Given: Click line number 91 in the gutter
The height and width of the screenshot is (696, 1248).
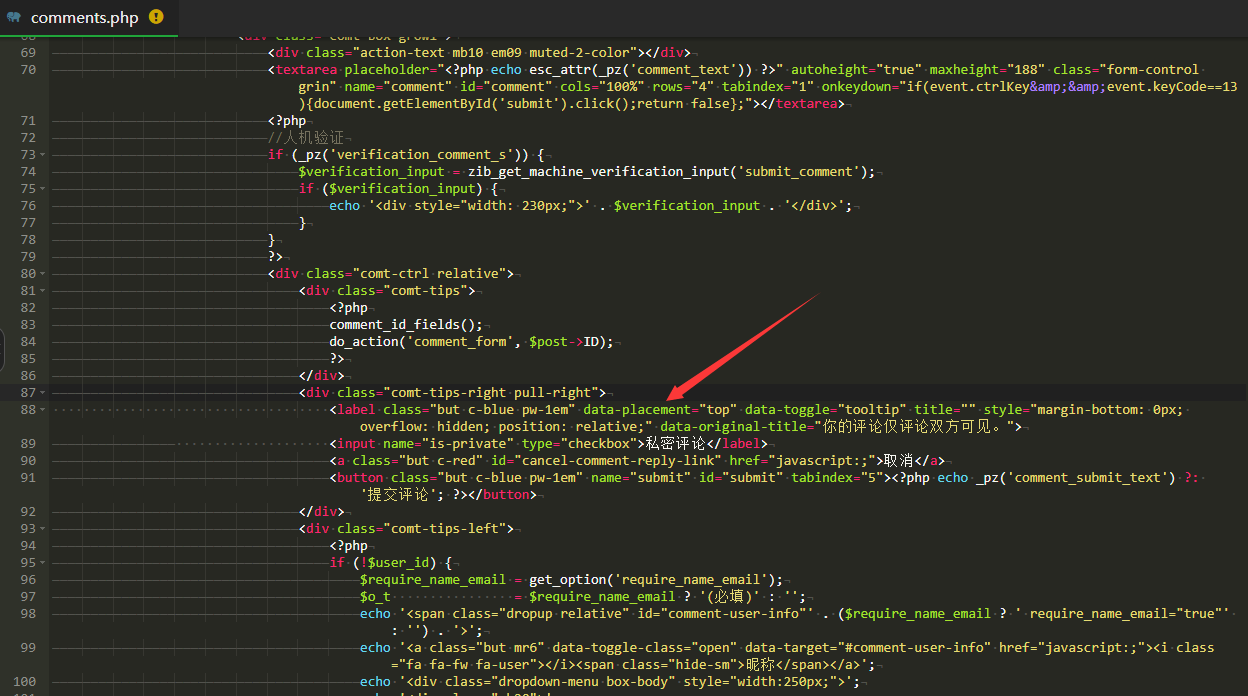Looking at the screenshot, I should pyautogui.click(x=27, y=478).
